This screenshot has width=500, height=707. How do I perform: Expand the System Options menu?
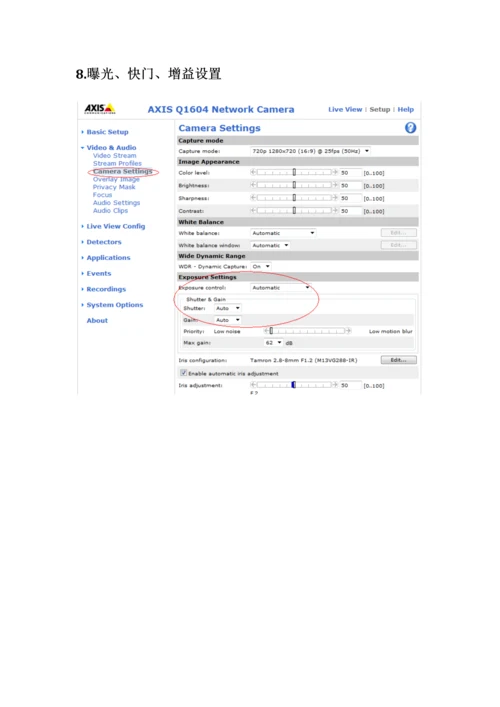pos(115,305)
